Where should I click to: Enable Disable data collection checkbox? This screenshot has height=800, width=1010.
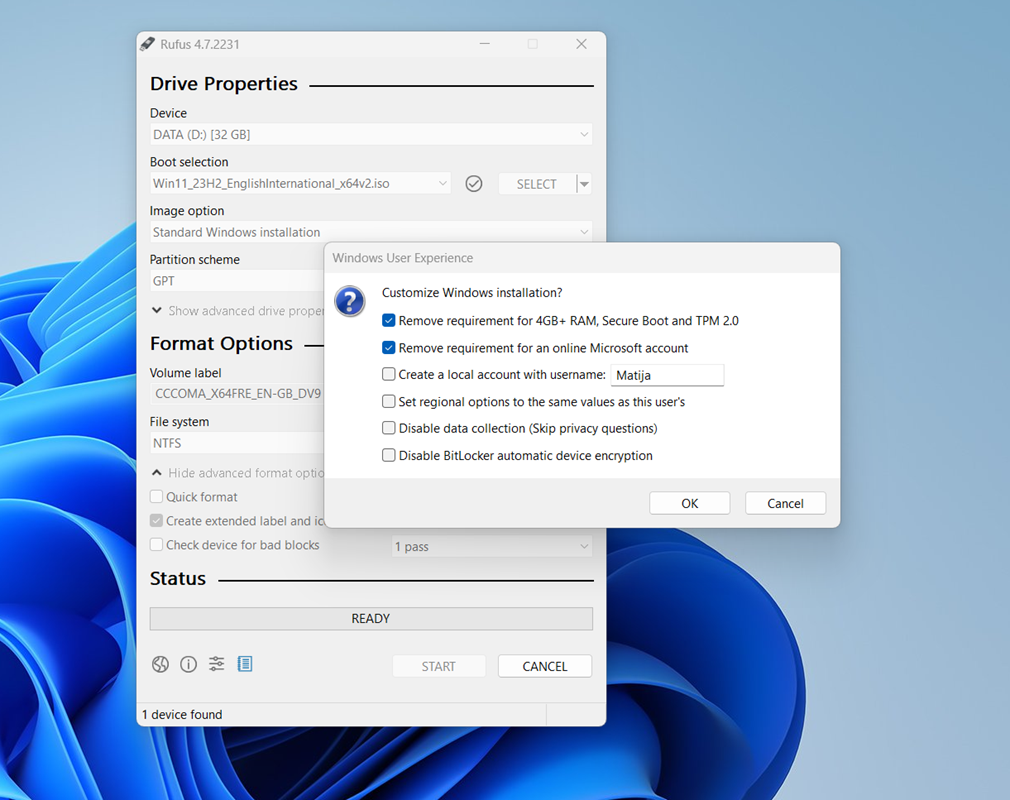tap(388, 428)
